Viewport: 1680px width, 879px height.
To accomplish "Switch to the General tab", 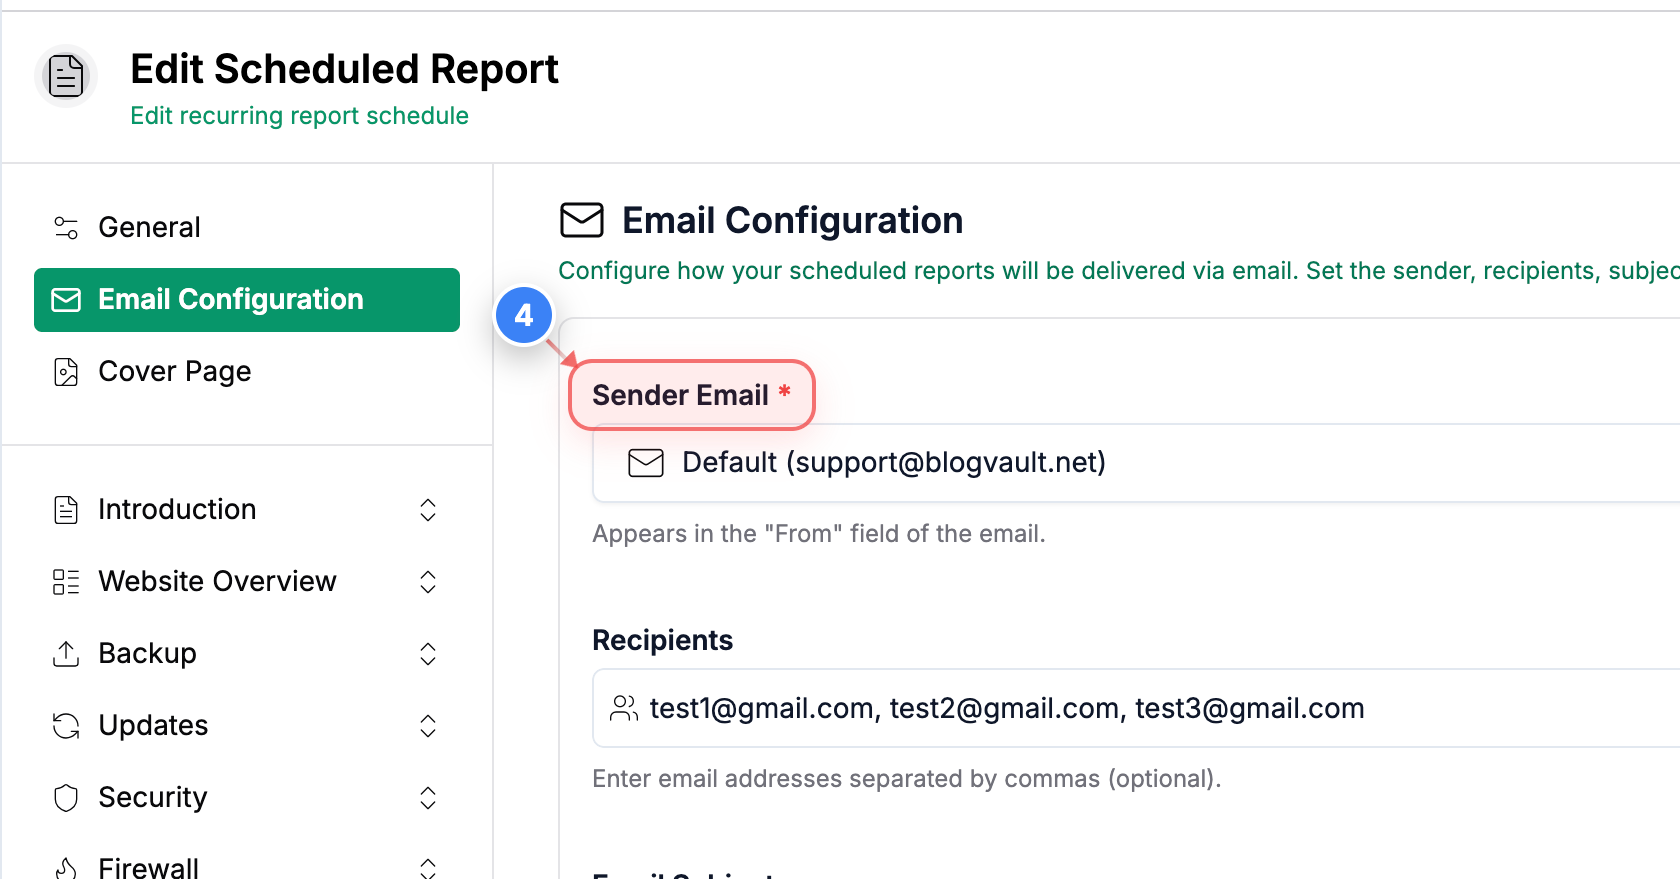I will pyautogui.click(x=149, y=227).
